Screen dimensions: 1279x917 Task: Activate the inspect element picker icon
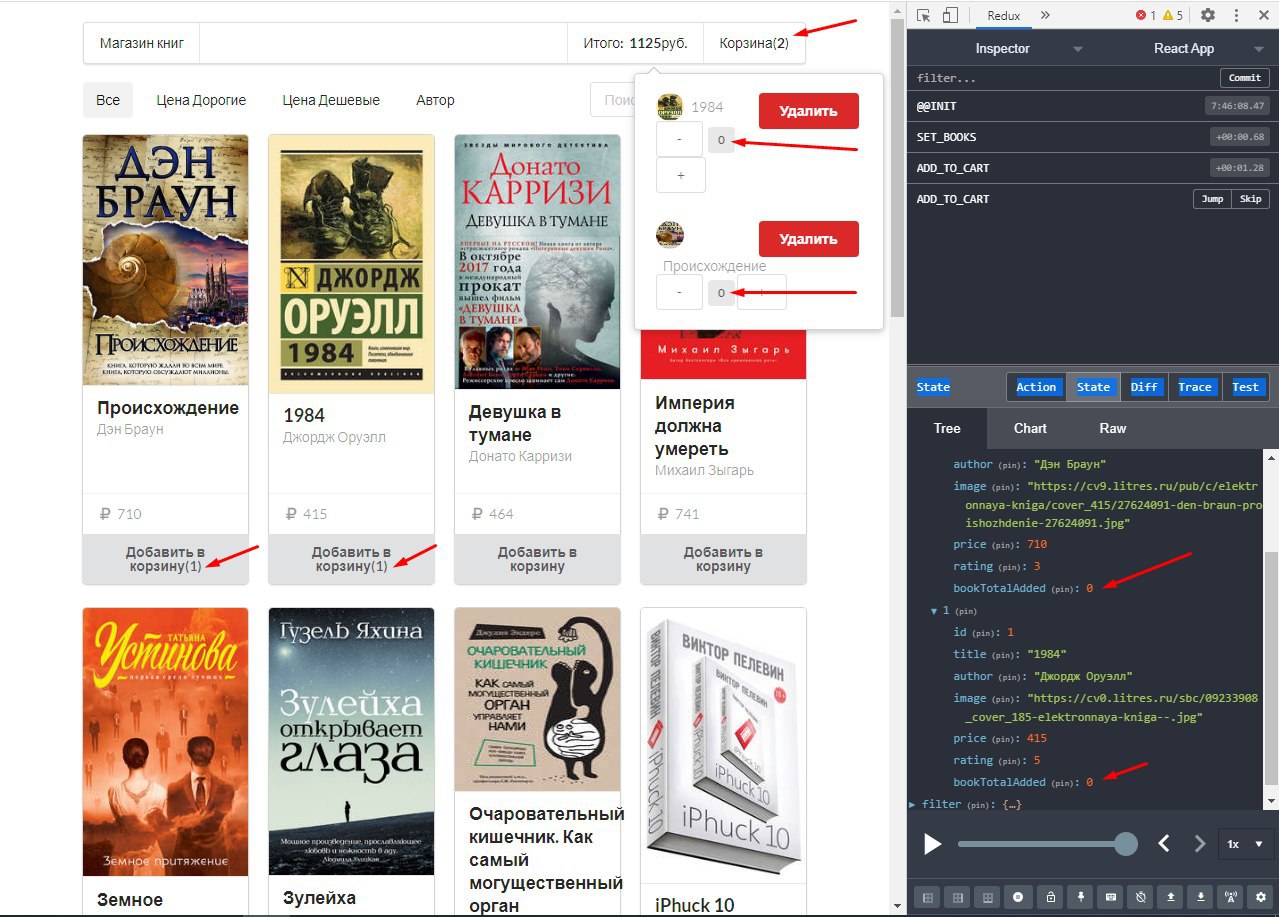tap(923, 15)
